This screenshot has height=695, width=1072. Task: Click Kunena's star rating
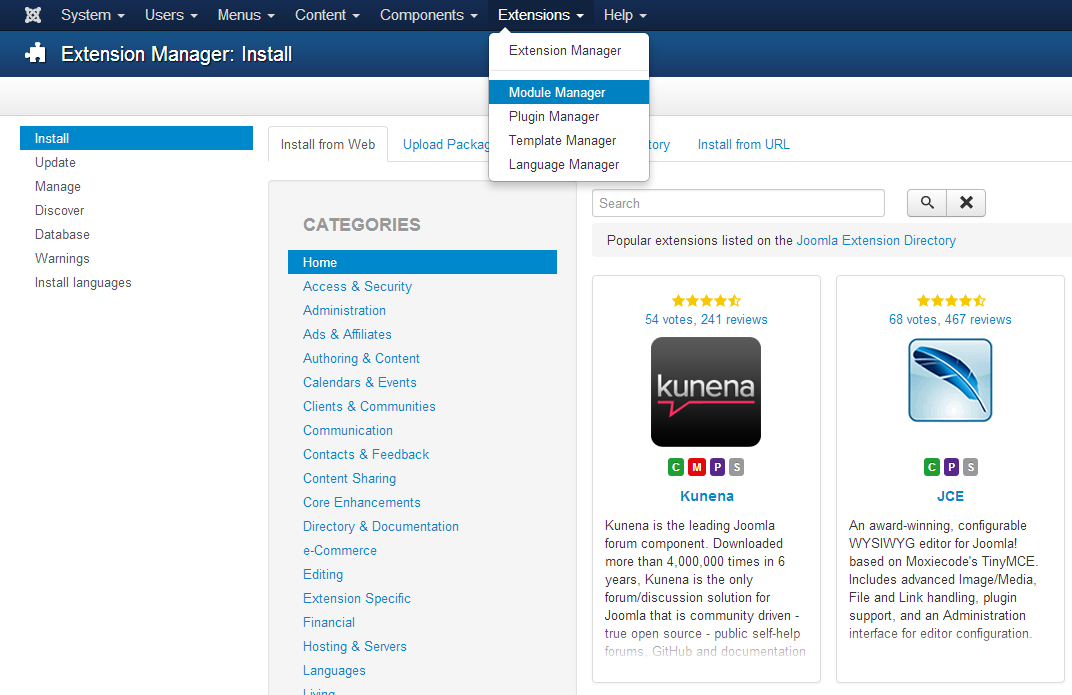(706, 301)
